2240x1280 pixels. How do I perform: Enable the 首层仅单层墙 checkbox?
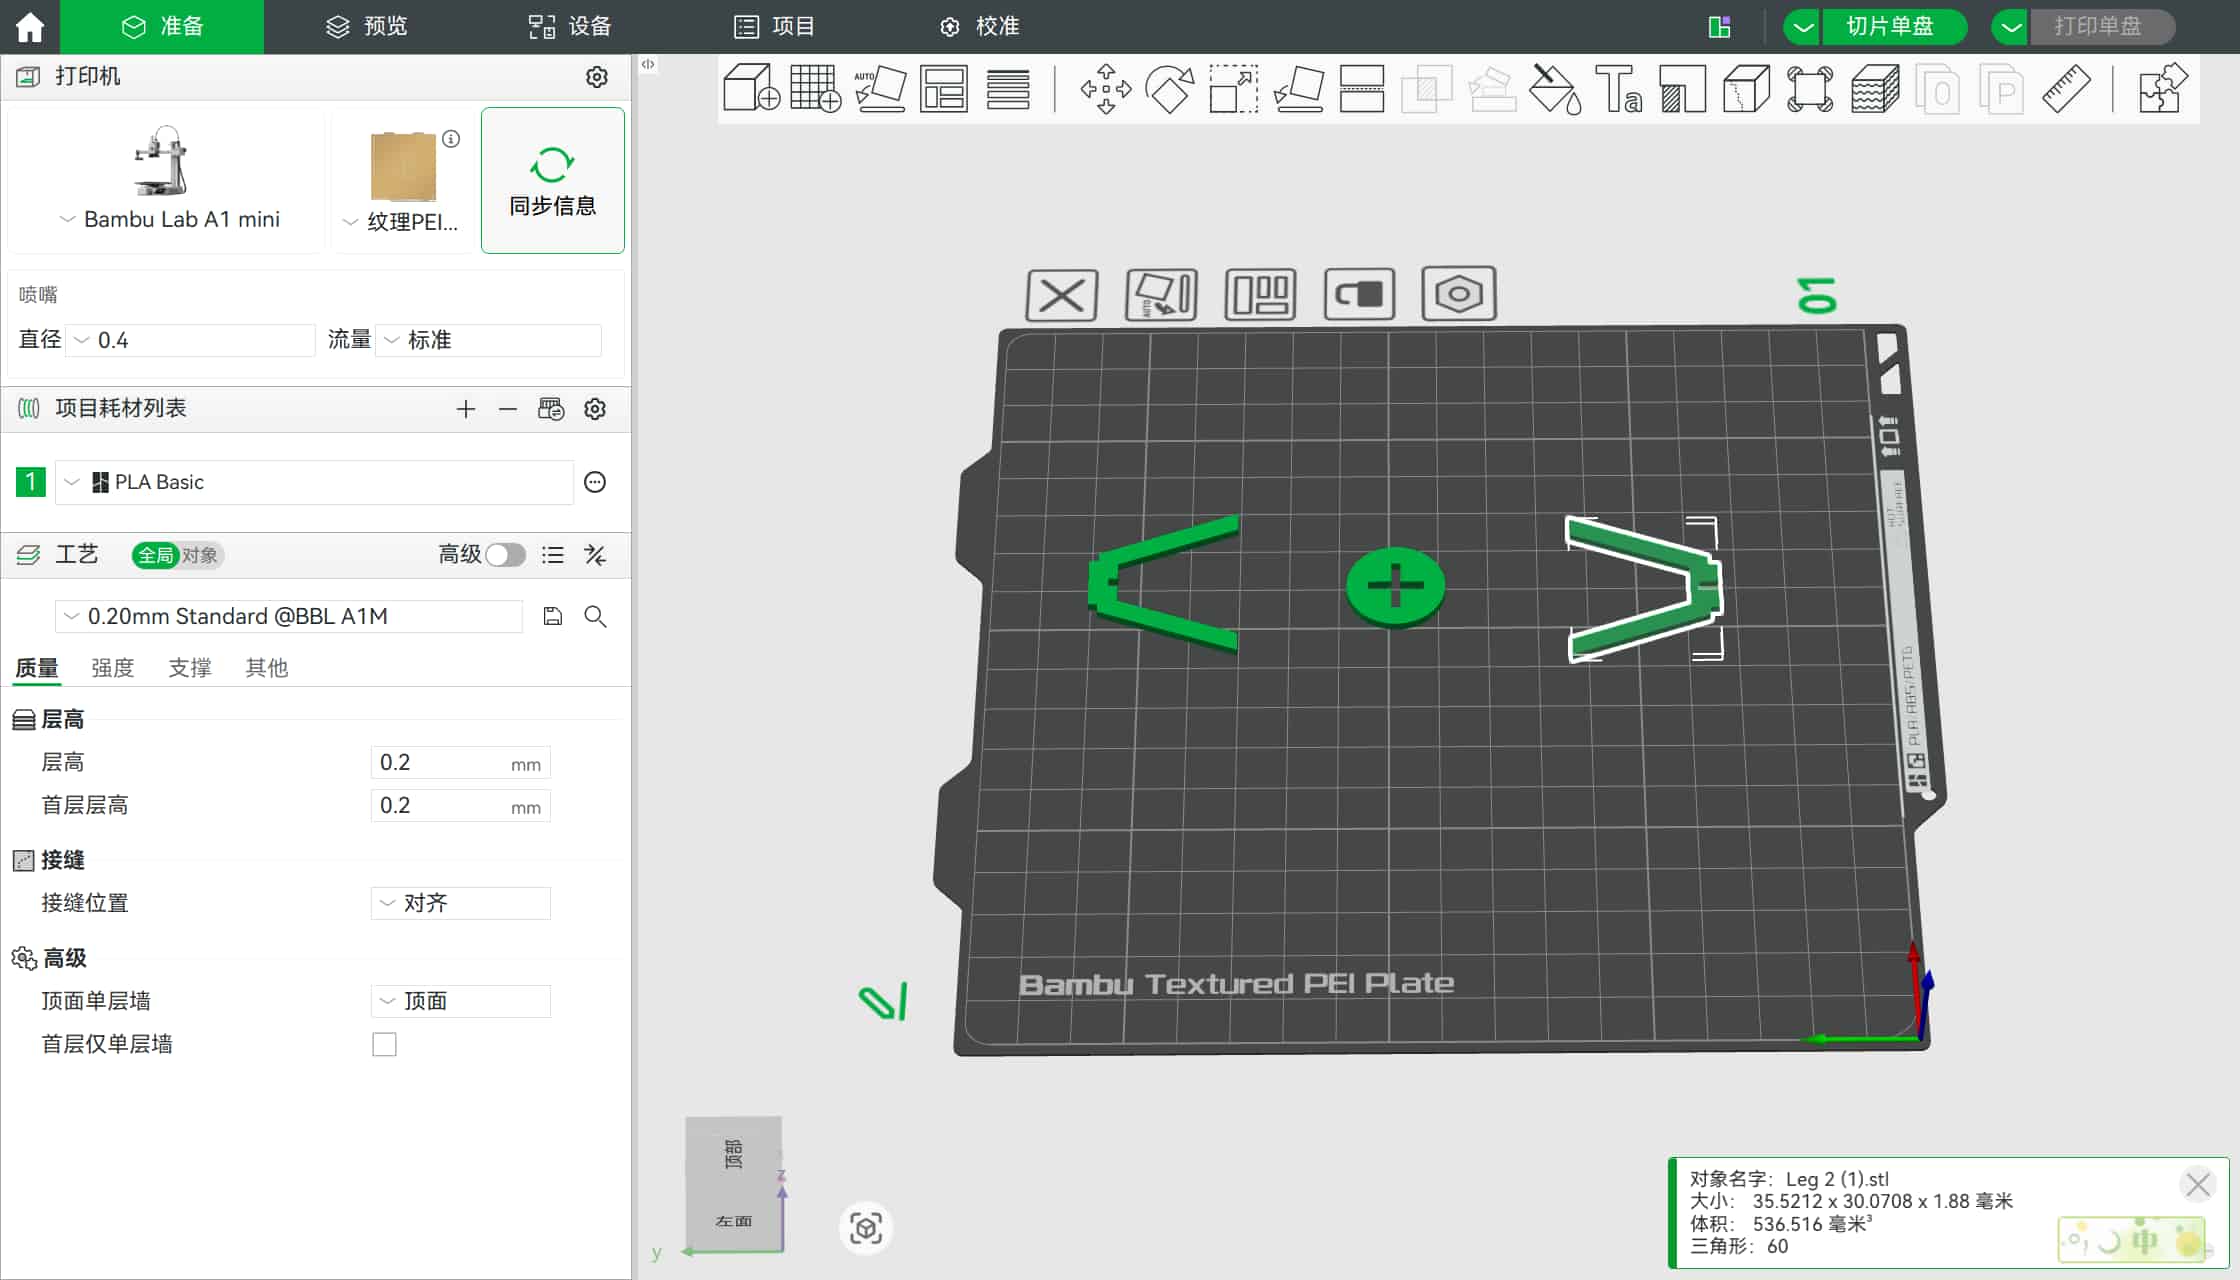point(384,1045)
